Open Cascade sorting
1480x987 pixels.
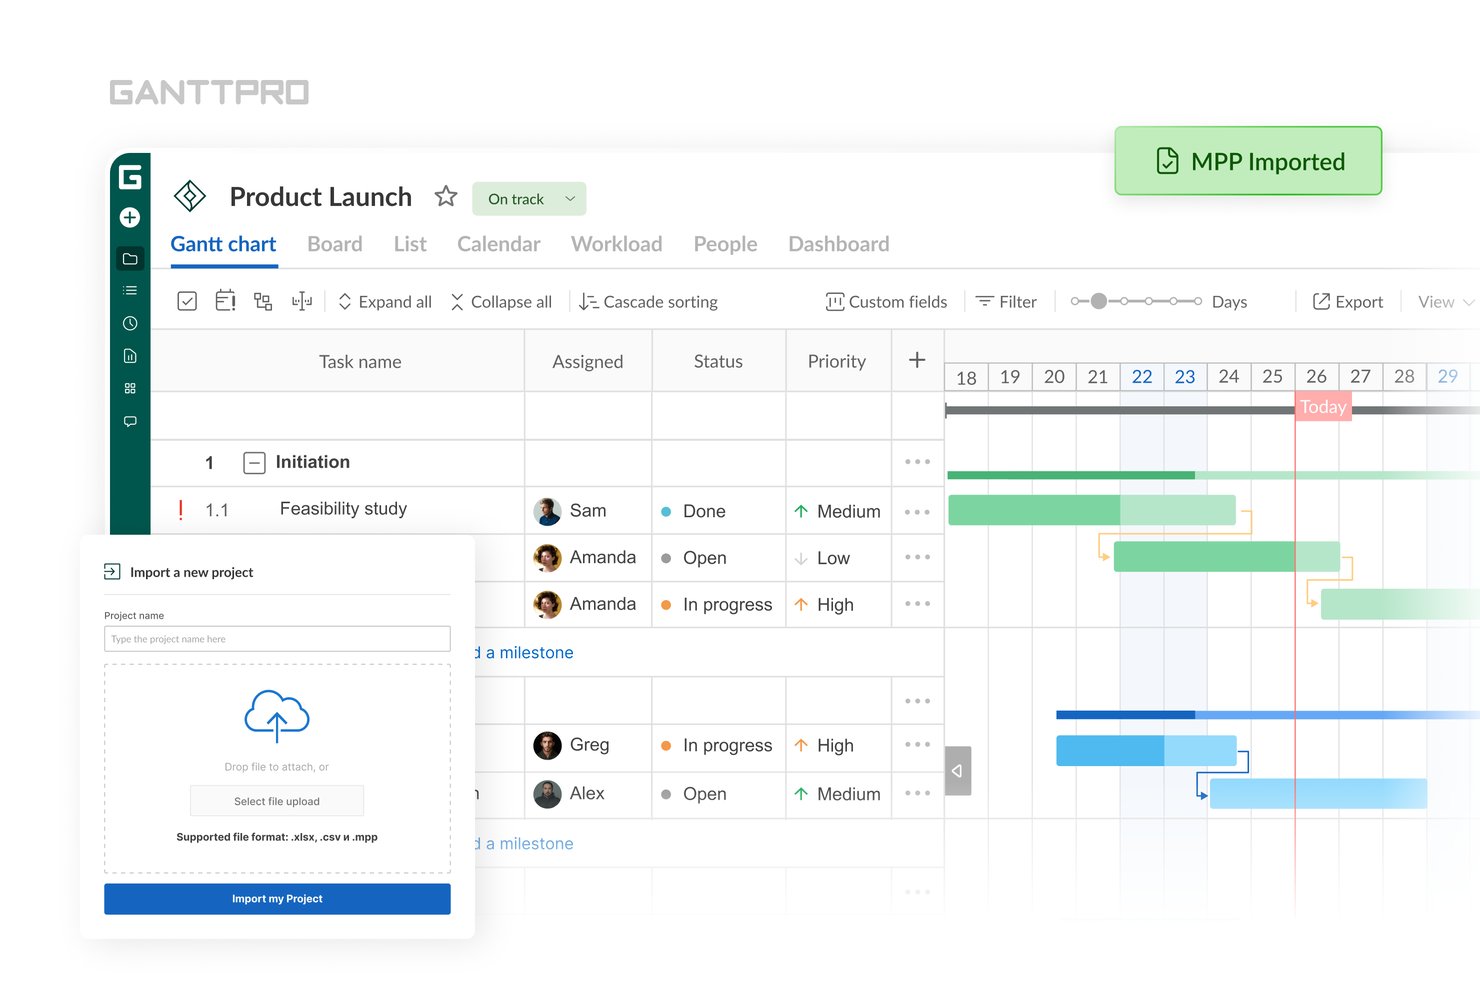tap(648, 302)
